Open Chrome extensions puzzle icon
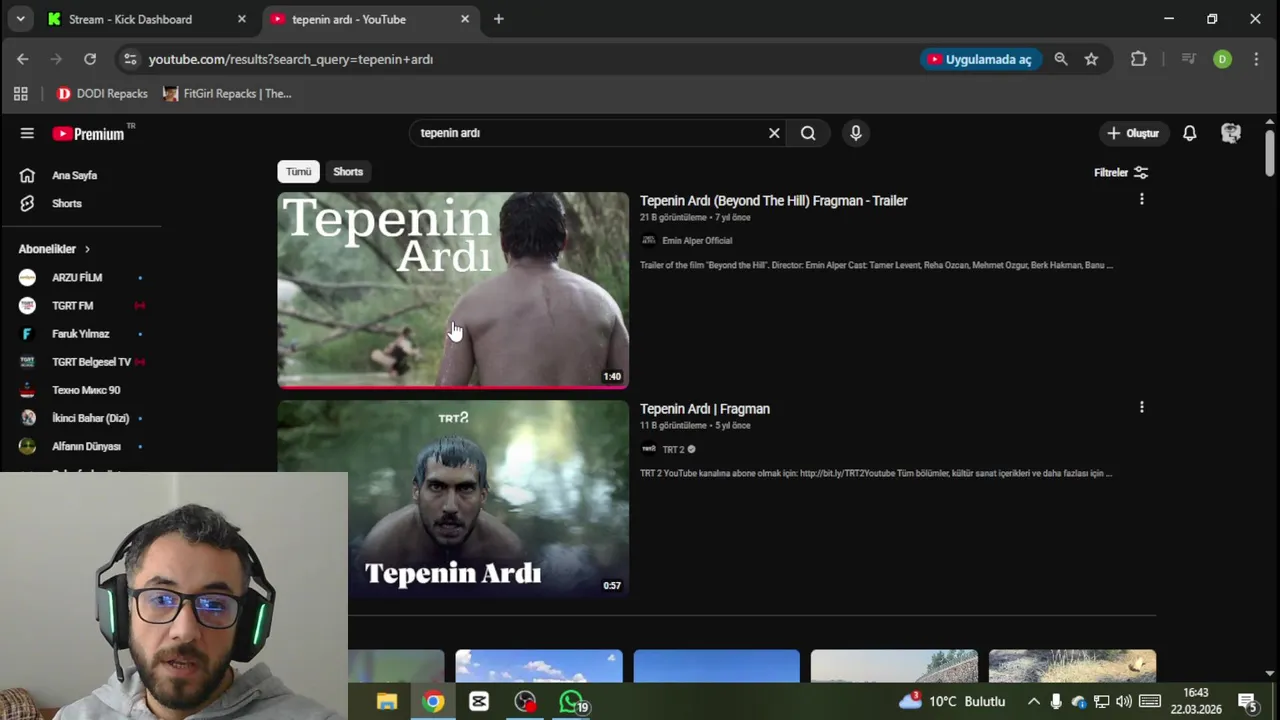Viewport: 1280px width, 720px height. (x=1138, y=59)
